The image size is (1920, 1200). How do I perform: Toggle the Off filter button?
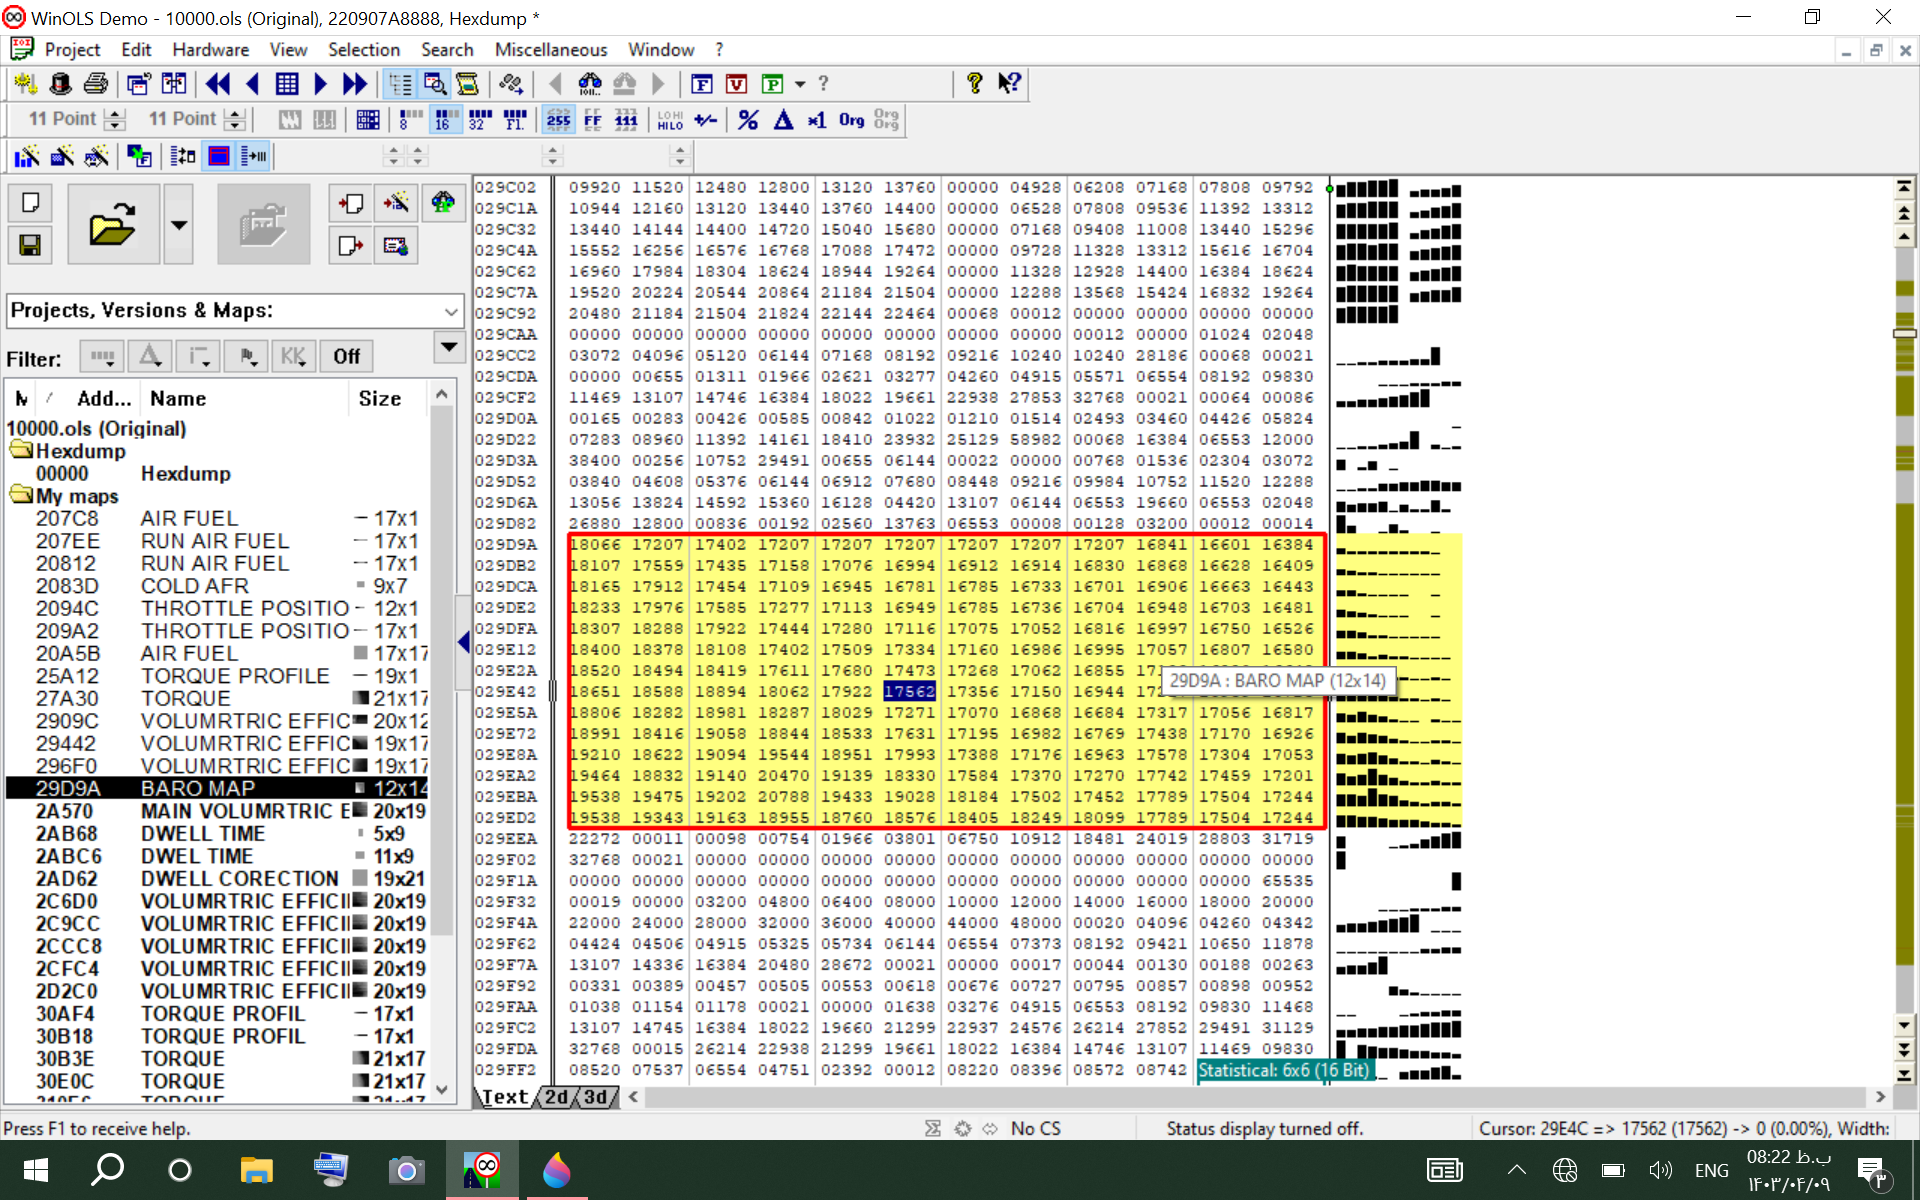[346, 357]
